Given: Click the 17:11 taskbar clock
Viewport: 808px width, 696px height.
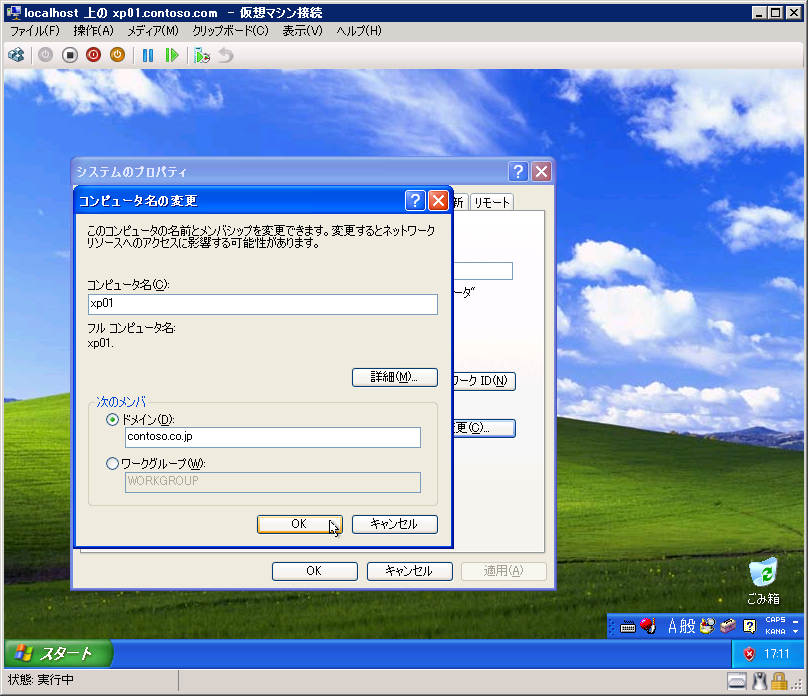Looking at the screenshot, I should pyautogui.click(x=777, y=654).
